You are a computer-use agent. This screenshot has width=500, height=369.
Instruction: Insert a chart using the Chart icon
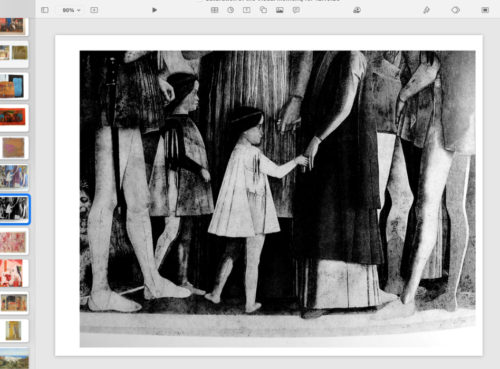point(231,10)
